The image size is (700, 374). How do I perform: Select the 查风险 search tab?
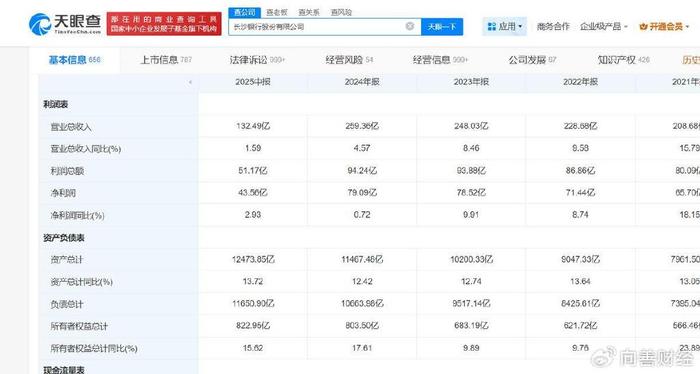pos(341,12)
